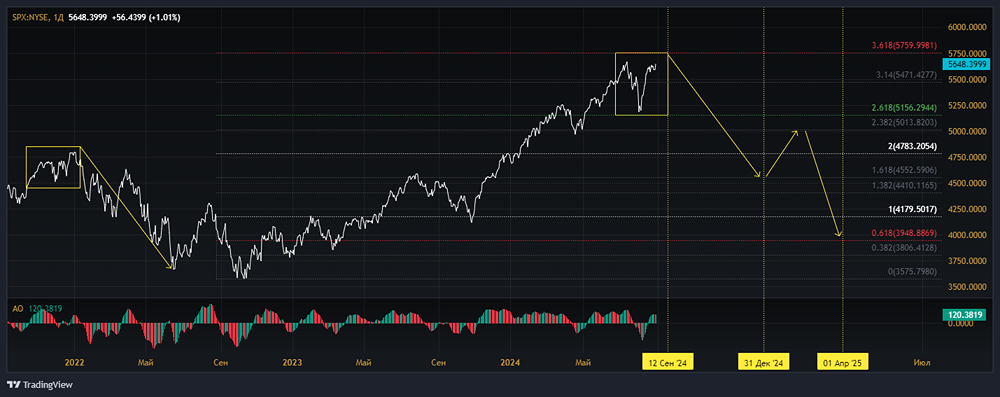Select the 0.382(3806.4128) Fibonacci label

[x=905, y=248]
